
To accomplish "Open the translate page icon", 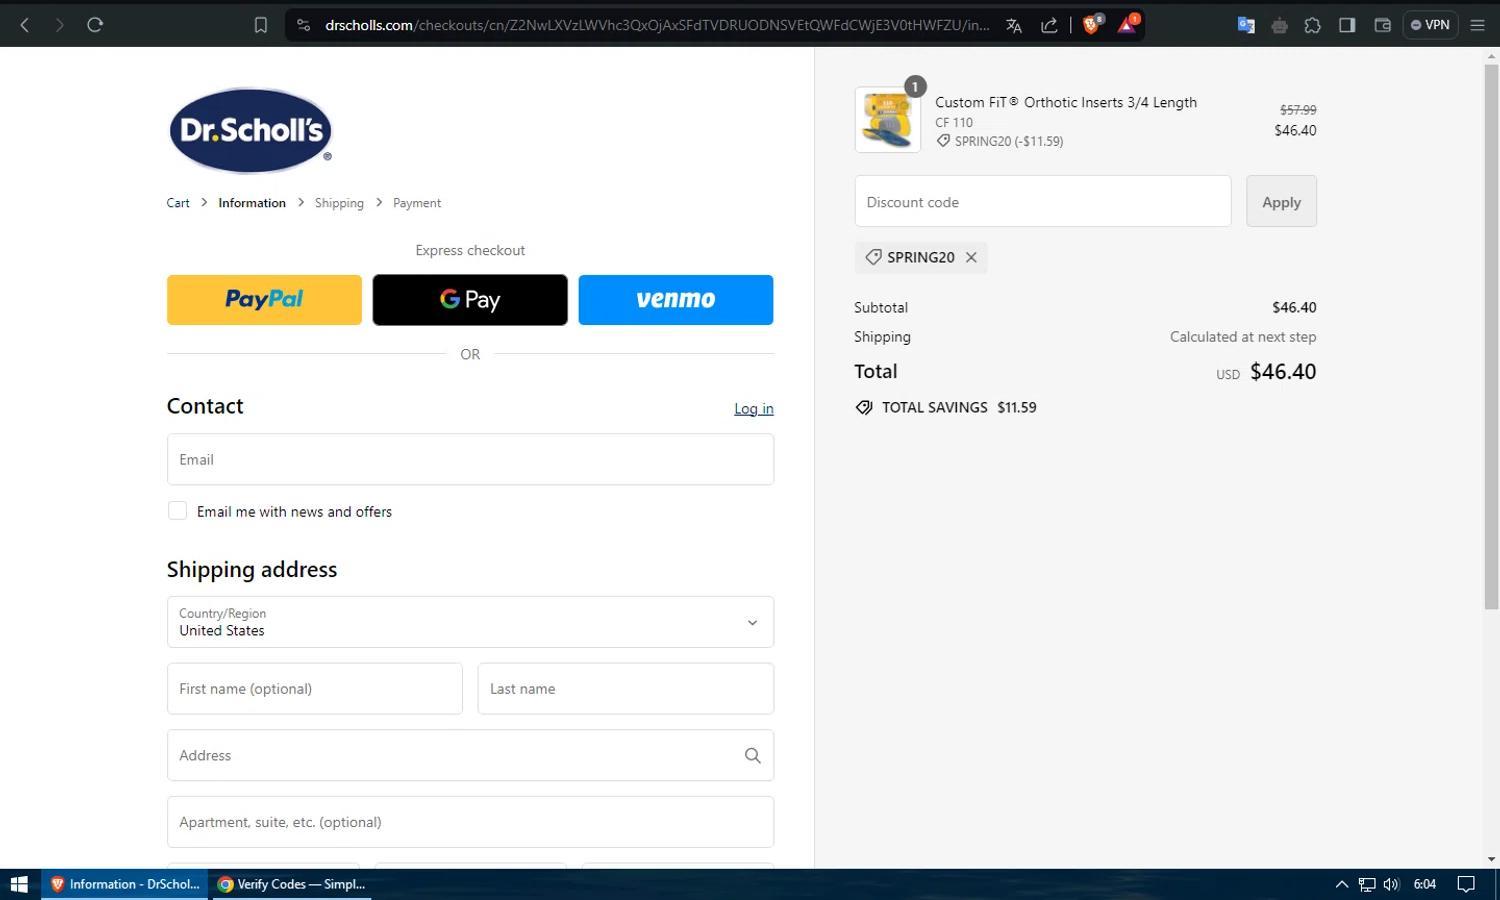I will click(x=1013, y=25).
